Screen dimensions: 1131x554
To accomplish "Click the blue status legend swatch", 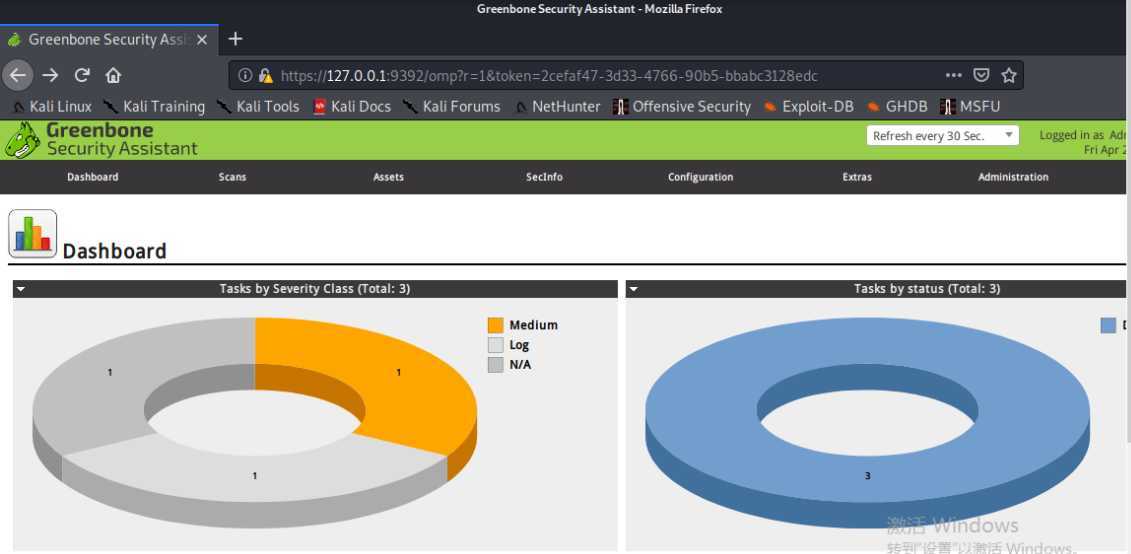I will click(1109, 325).
